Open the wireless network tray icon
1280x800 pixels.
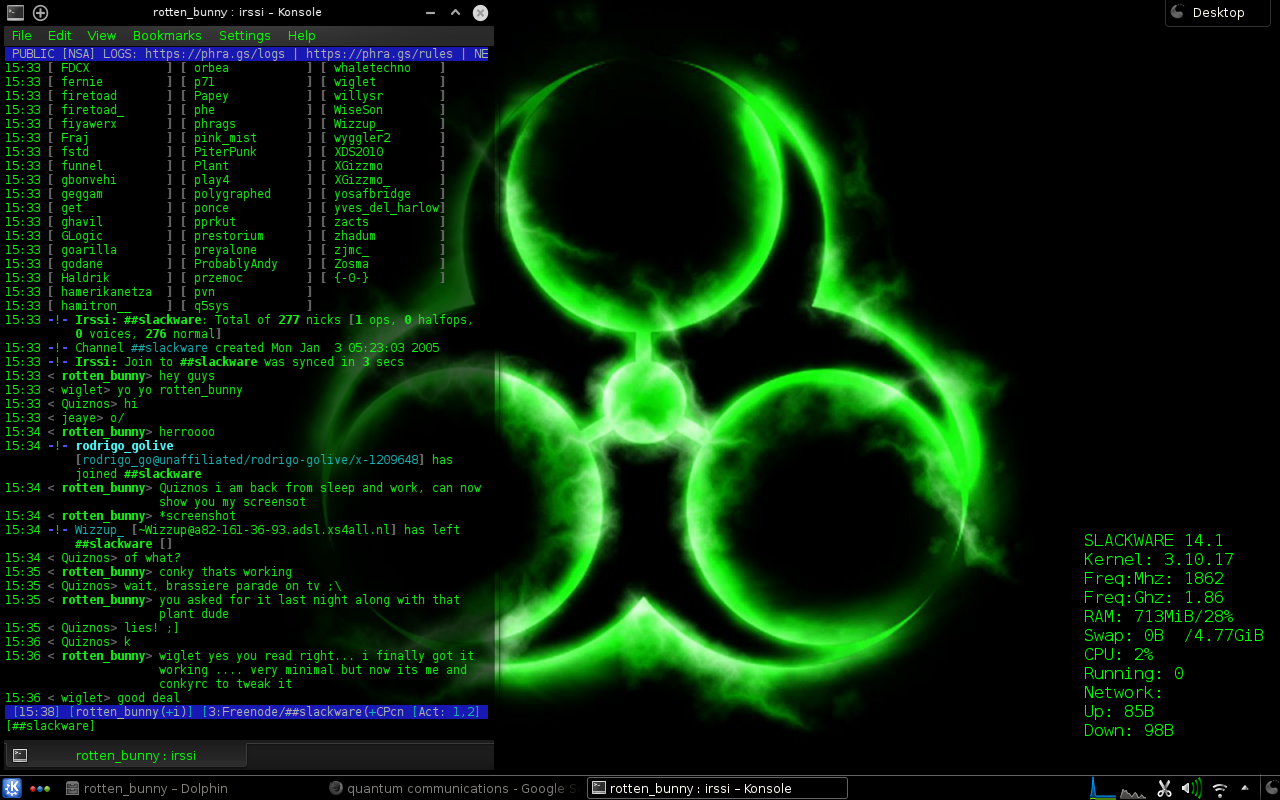1219,788
